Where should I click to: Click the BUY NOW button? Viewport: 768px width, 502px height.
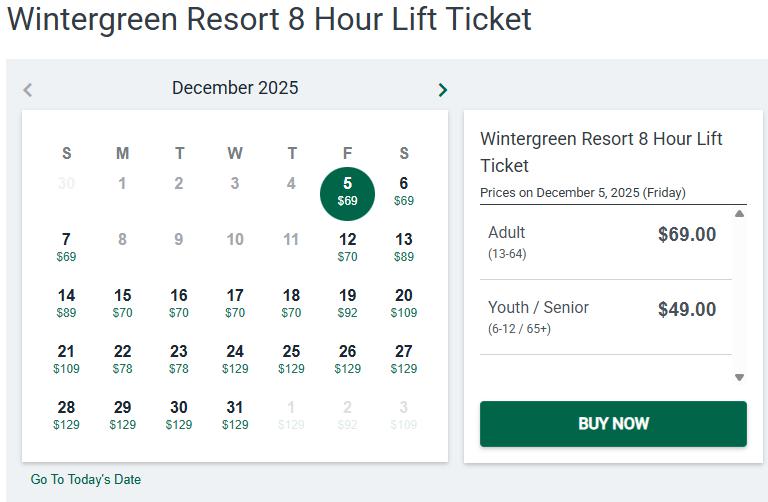tap(613, 424)
